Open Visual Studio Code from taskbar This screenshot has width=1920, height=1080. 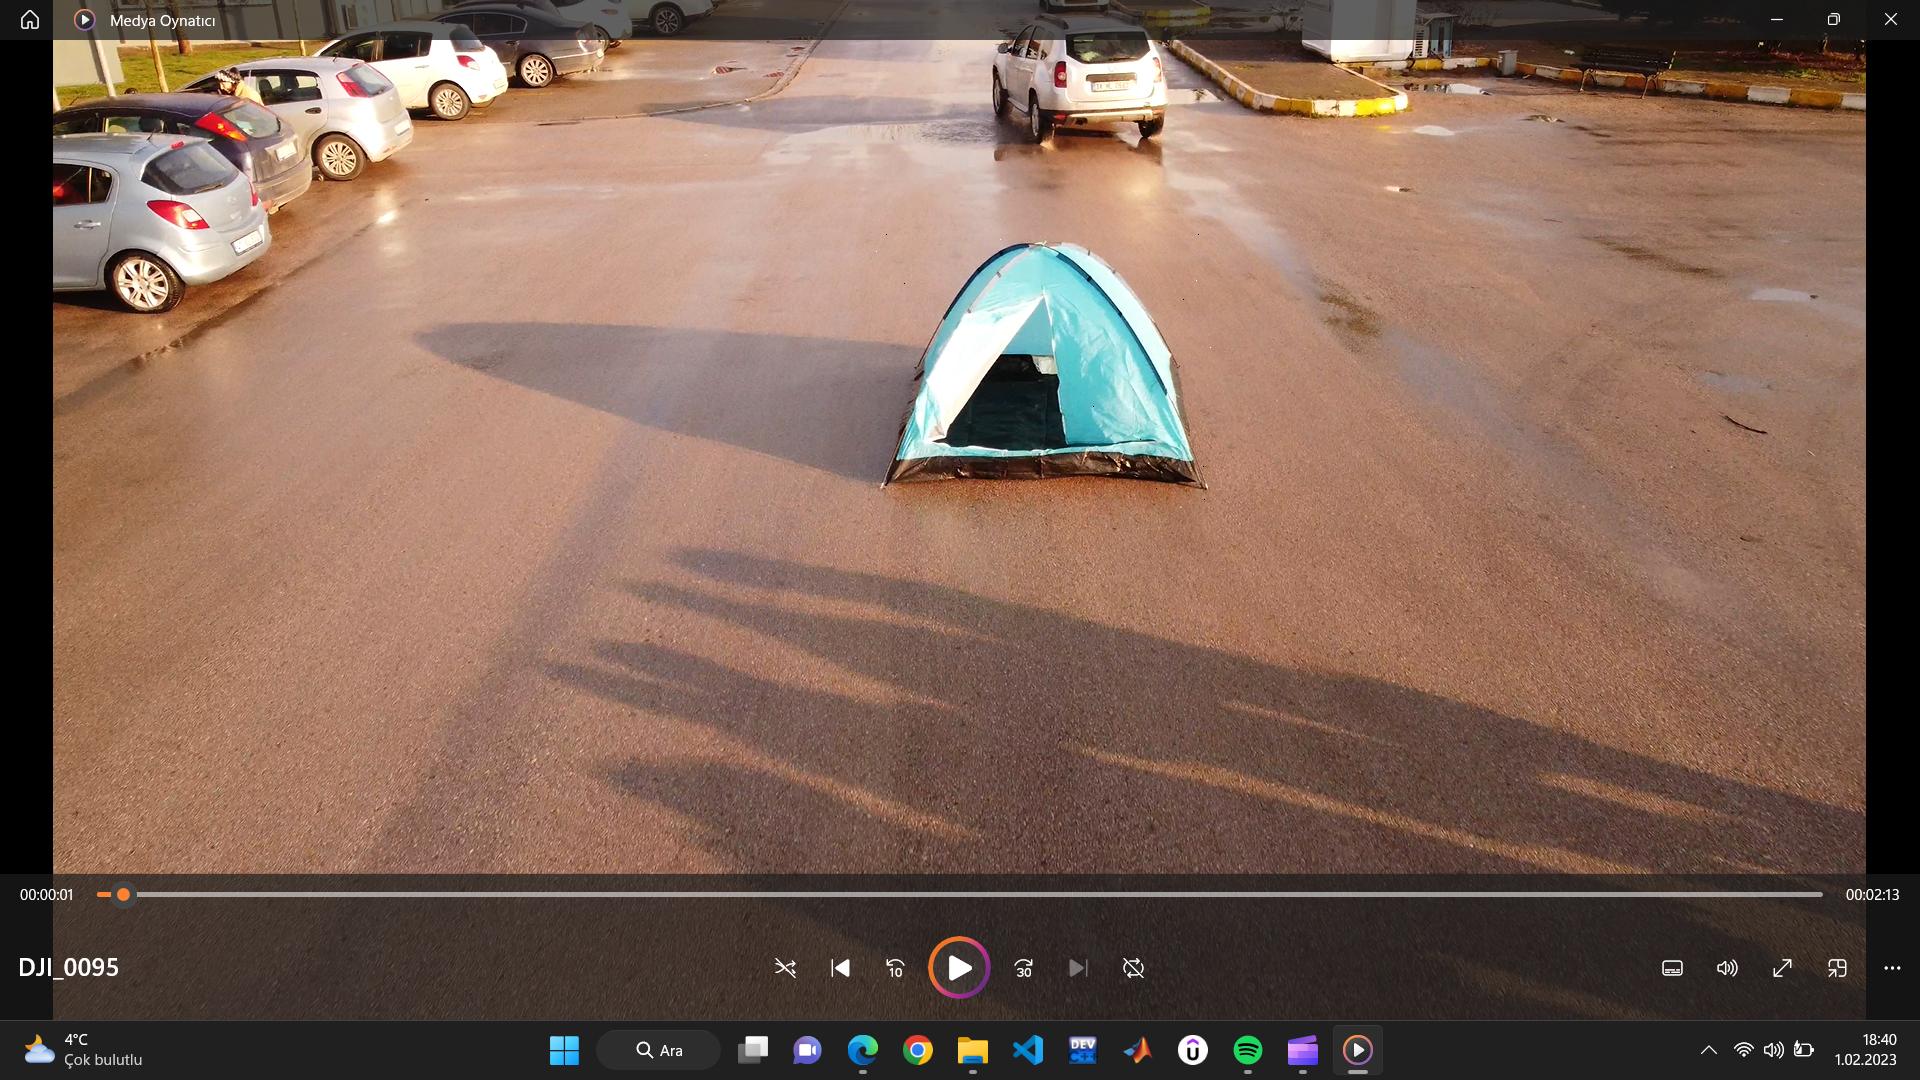pos(1028,1050)
